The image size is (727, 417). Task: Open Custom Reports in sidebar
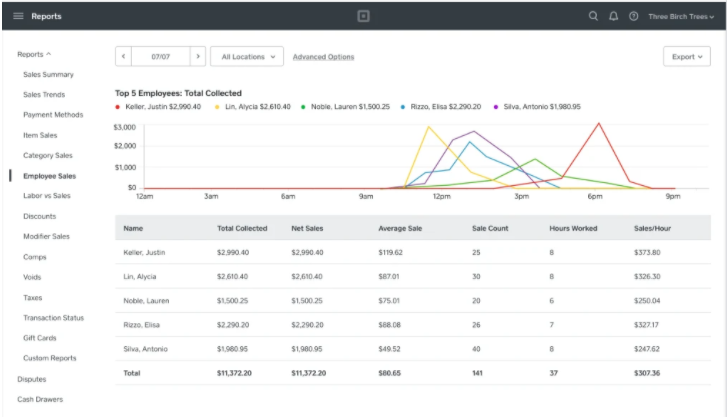pyautogui.click(x=50, y=358)
